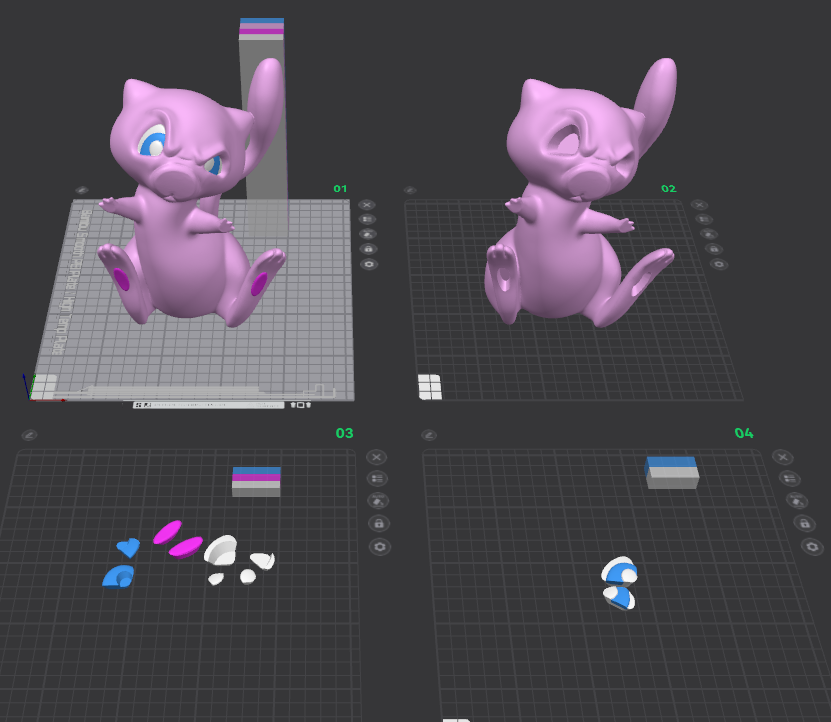Edit plate 02 name with pencil icon
The width and height of the screenshot is (831, 722).
pyautogui.click(x=410, y=190)
